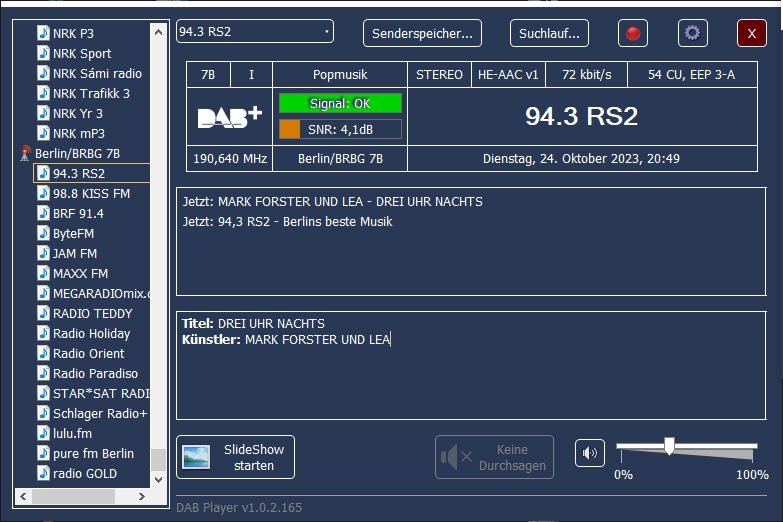Open the 94.3 RS2 station dropdown
This screenshot has width=783, height=522.
pos(255,31)
